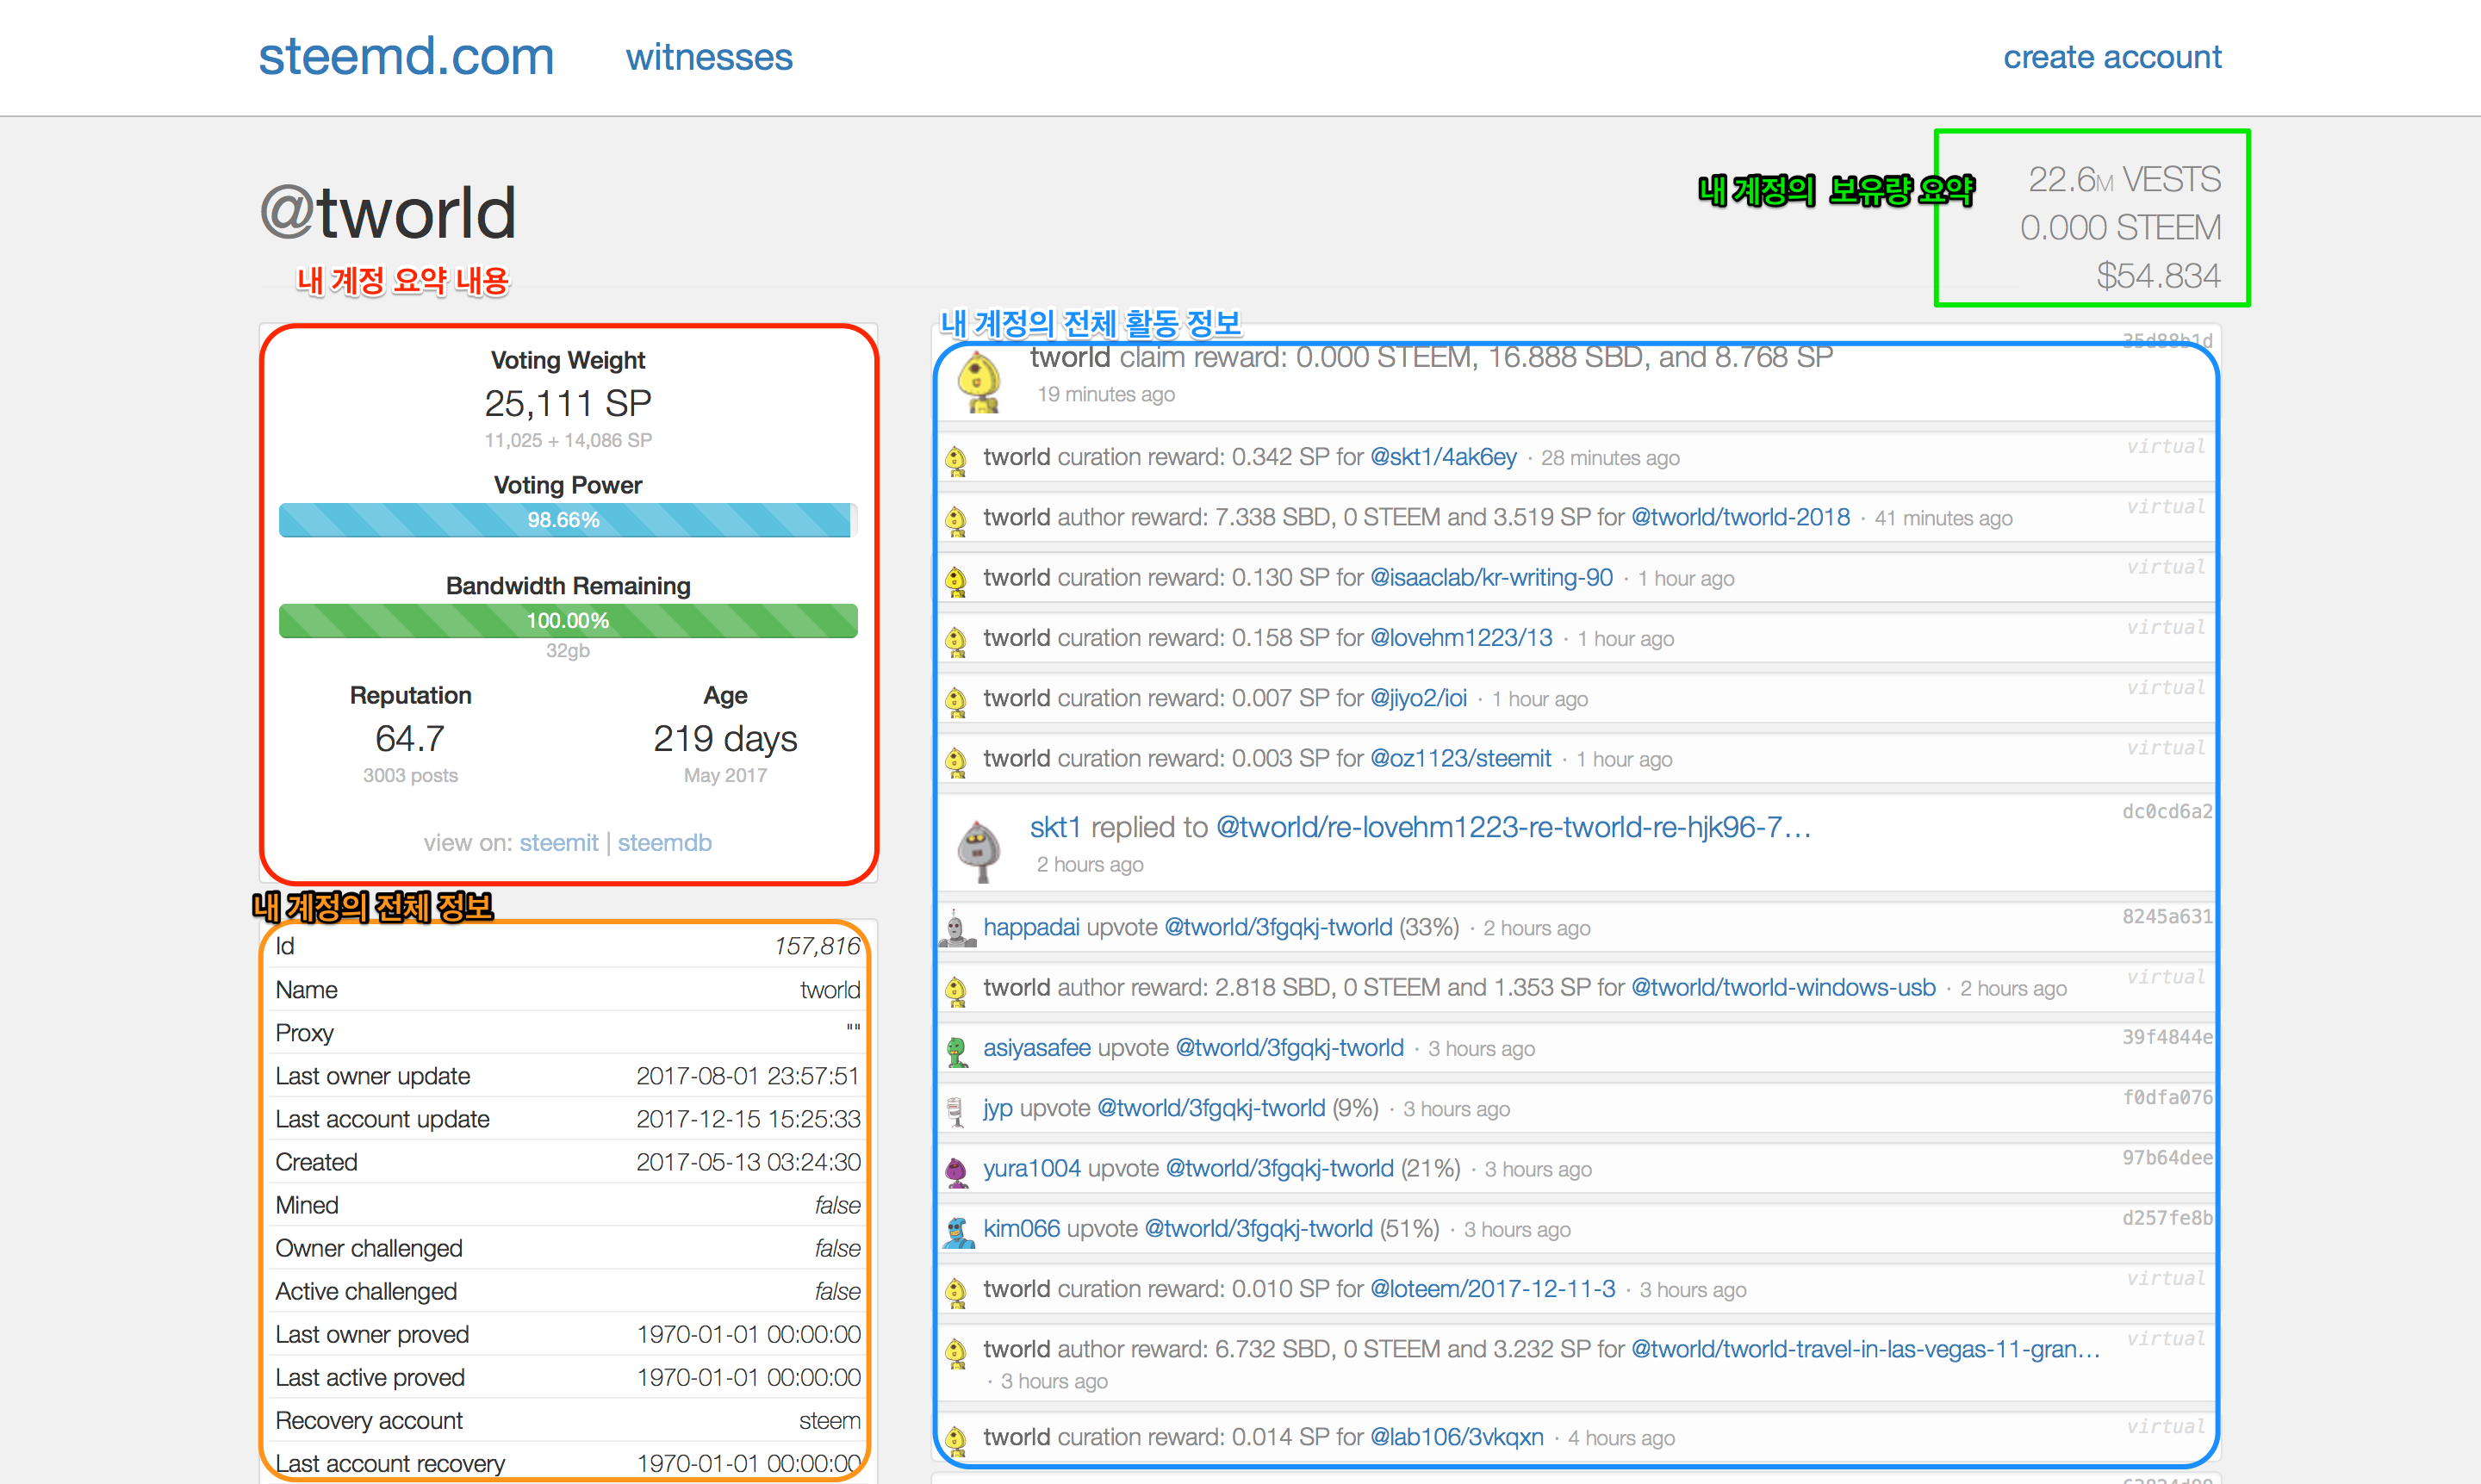Open the steemd.com home logo
Image resolution: width=2481 pixels, height=1484 pixels.
406,56
